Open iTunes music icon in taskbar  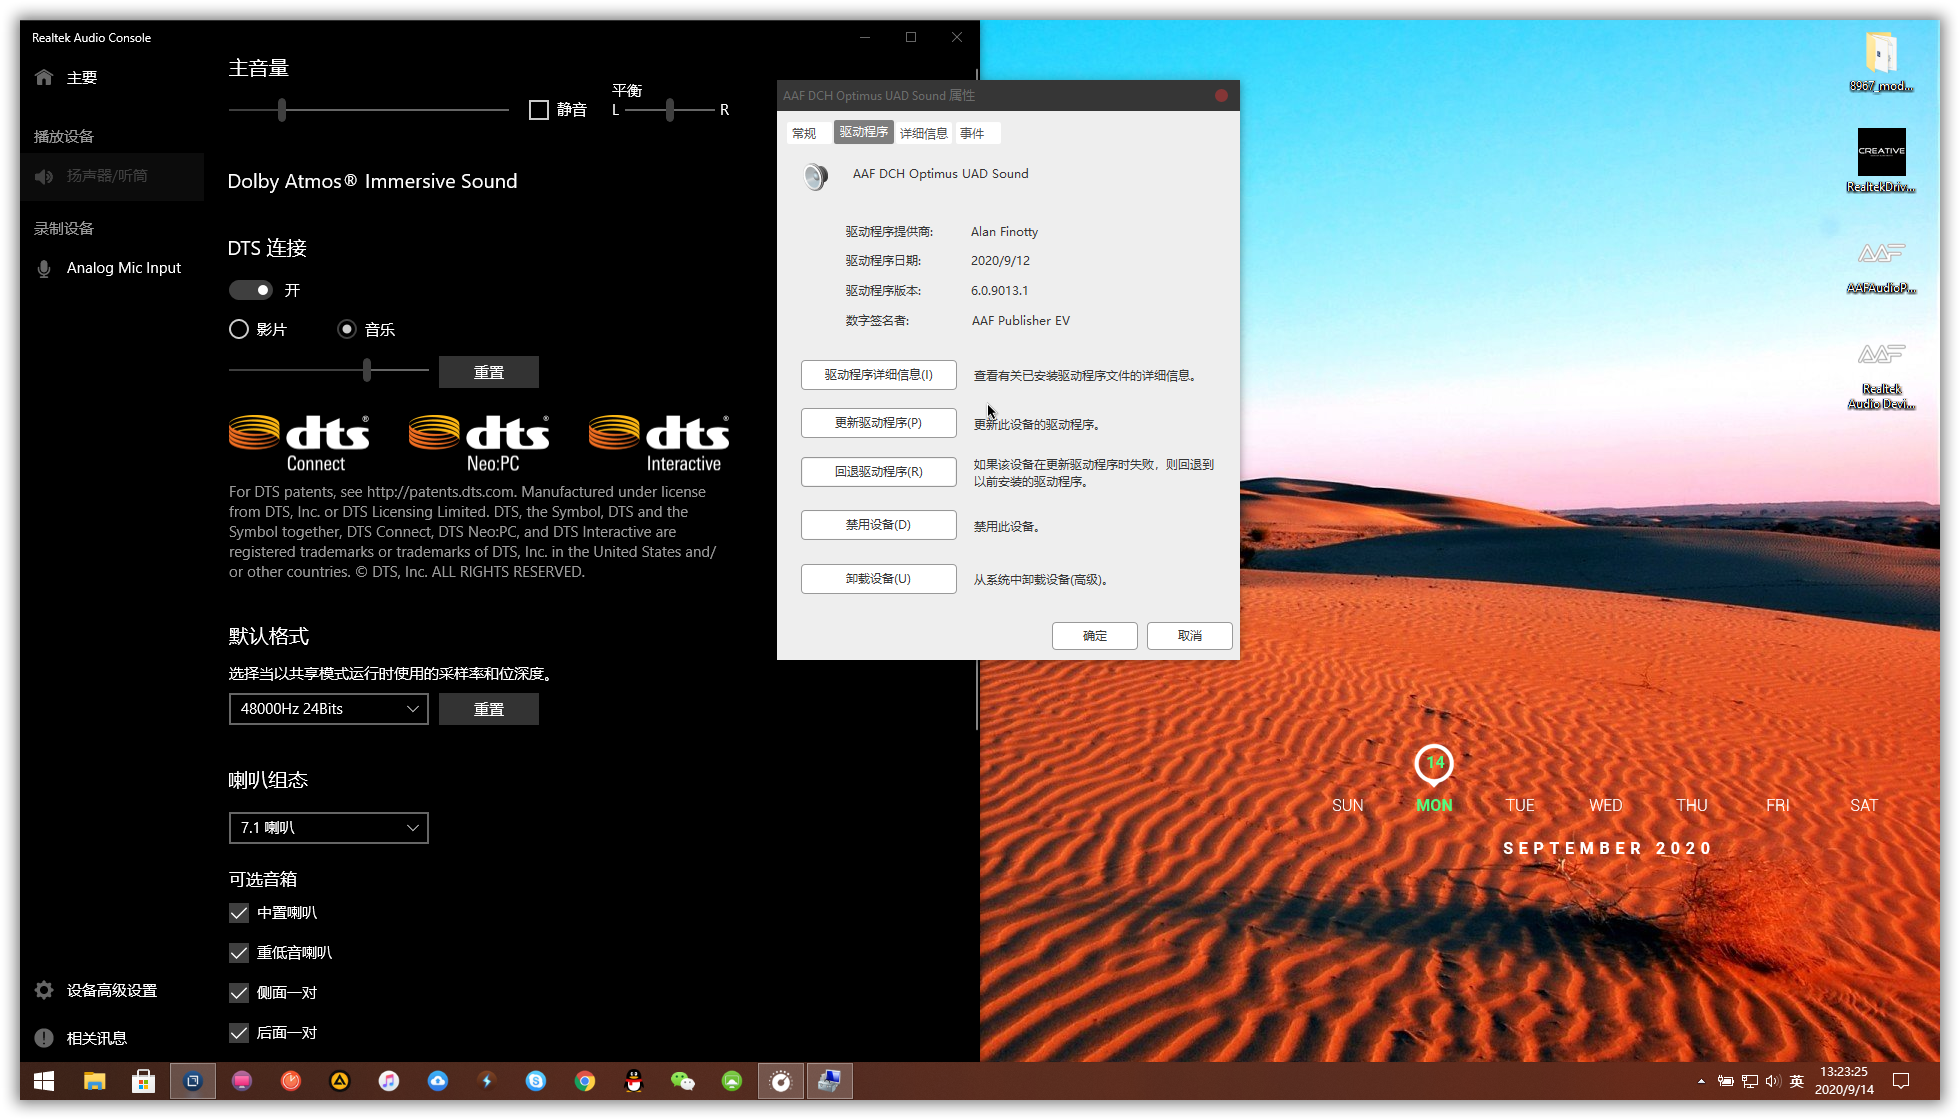point(389,1081)
